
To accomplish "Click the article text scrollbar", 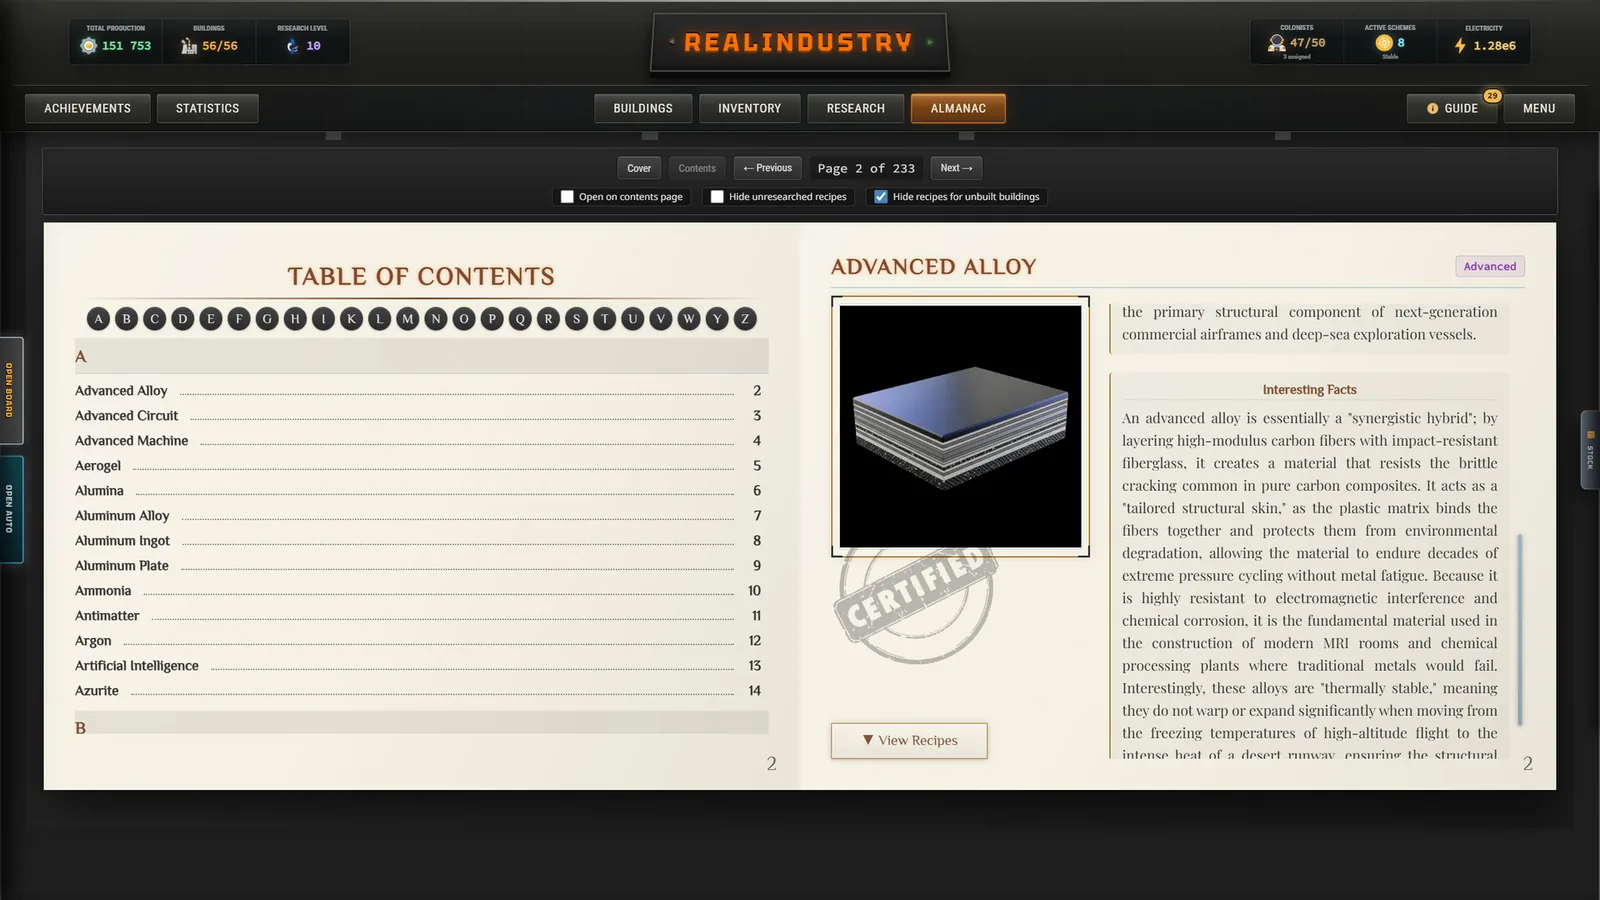I will click(x=1520, y=630).
